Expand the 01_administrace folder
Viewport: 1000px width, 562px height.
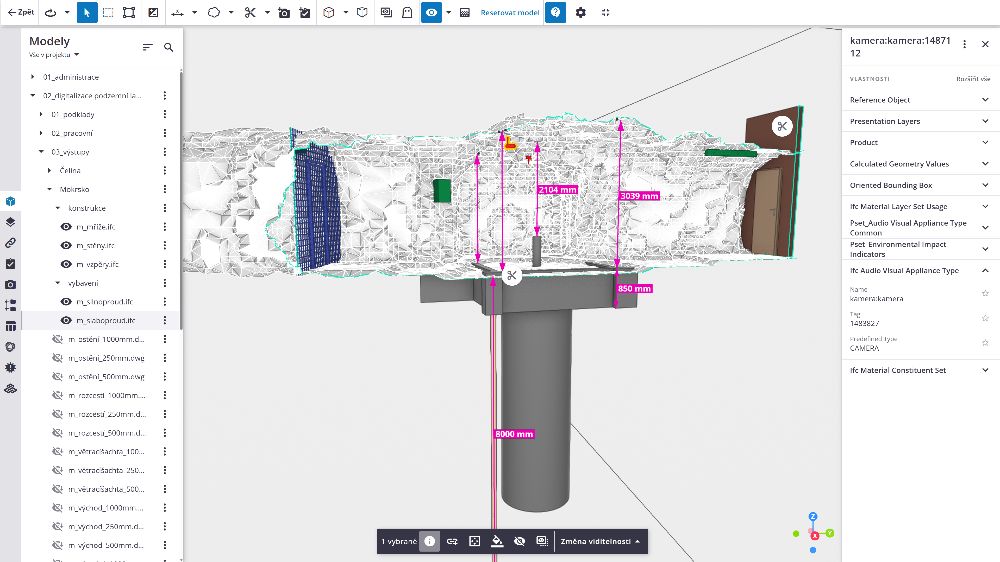(32, 77)
